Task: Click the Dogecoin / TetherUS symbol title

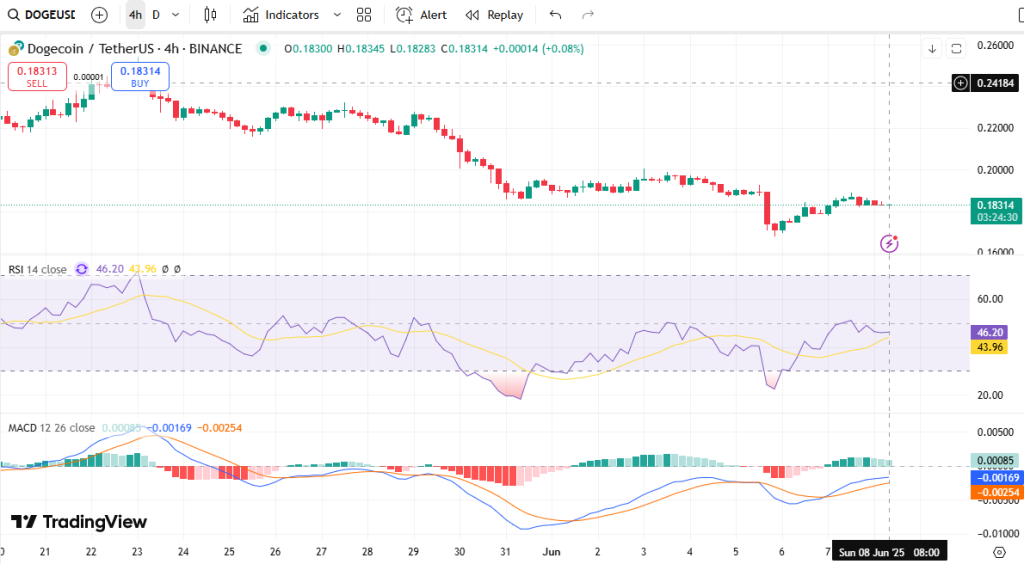Action: [x=135, y=48]
